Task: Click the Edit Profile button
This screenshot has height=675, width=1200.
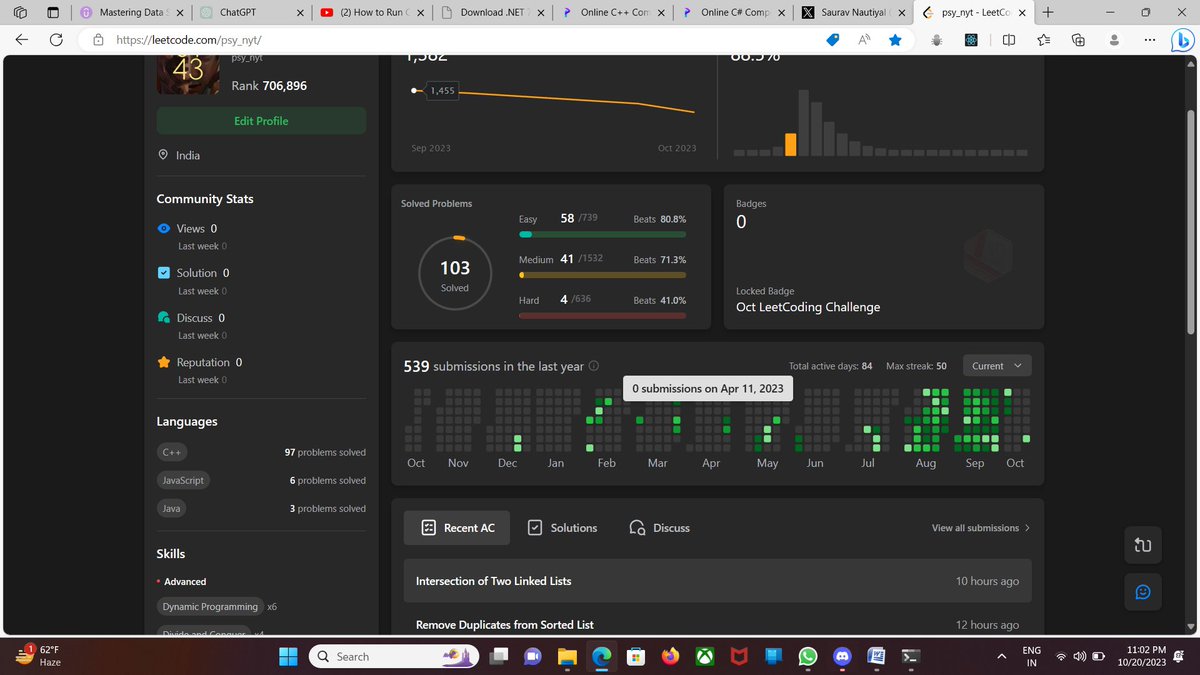Action: (x=261, y=121)
